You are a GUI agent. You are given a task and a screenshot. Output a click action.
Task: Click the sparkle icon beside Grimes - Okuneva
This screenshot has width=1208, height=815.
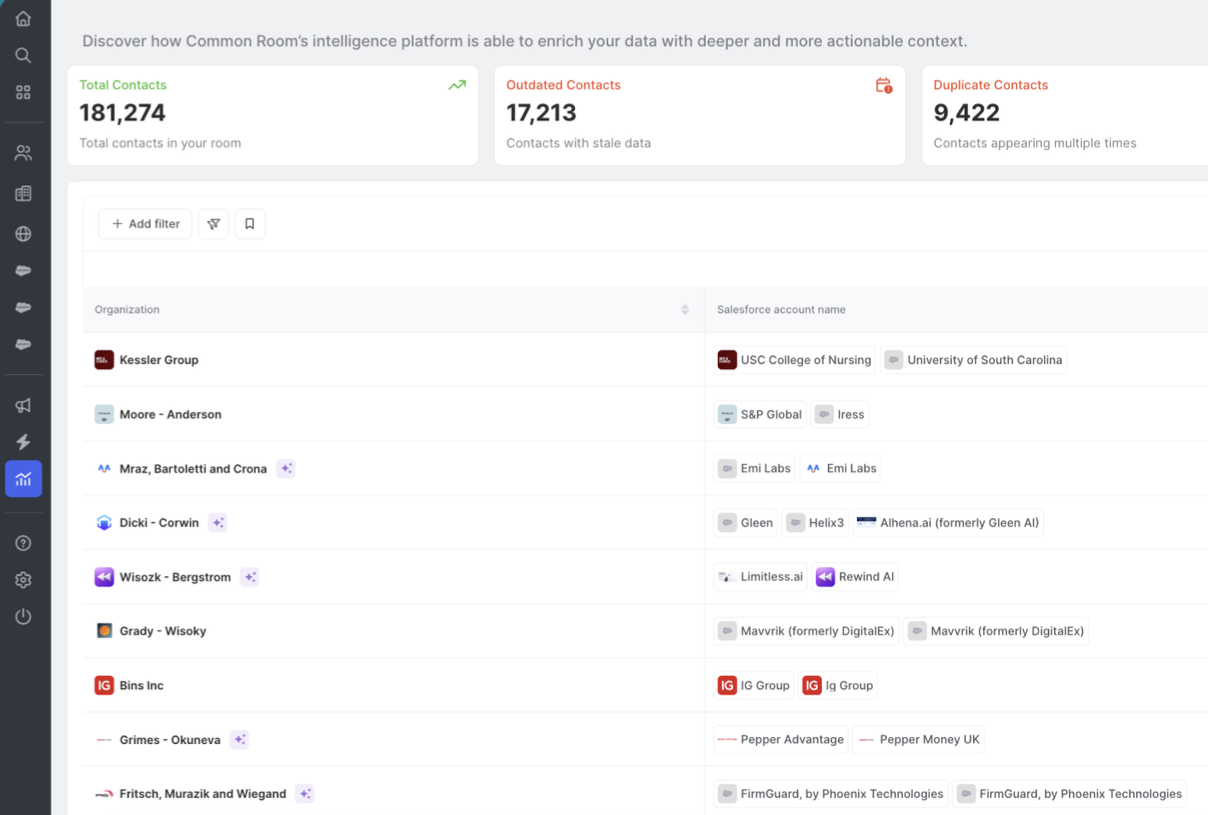click(239, 740)
